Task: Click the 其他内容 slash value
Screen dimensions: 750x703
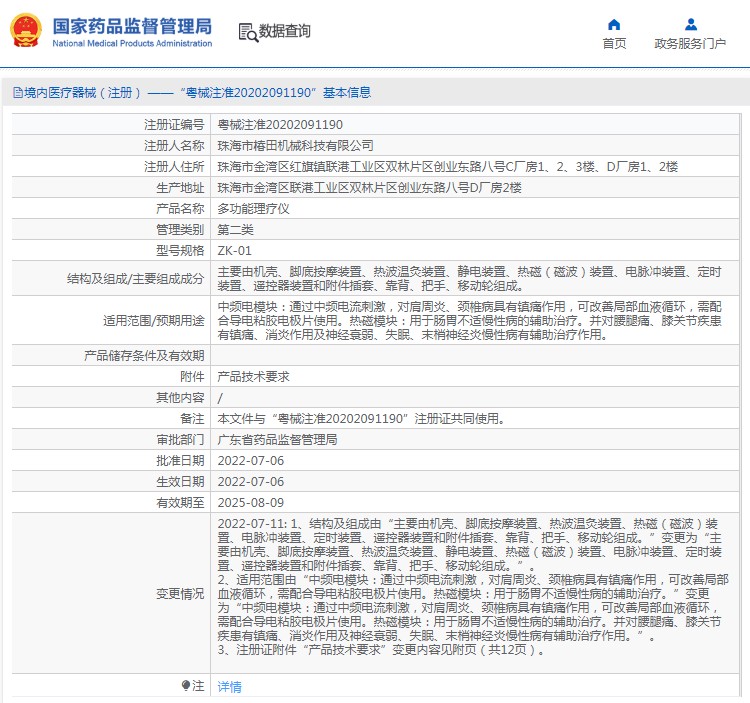Action: click(220, 398)
